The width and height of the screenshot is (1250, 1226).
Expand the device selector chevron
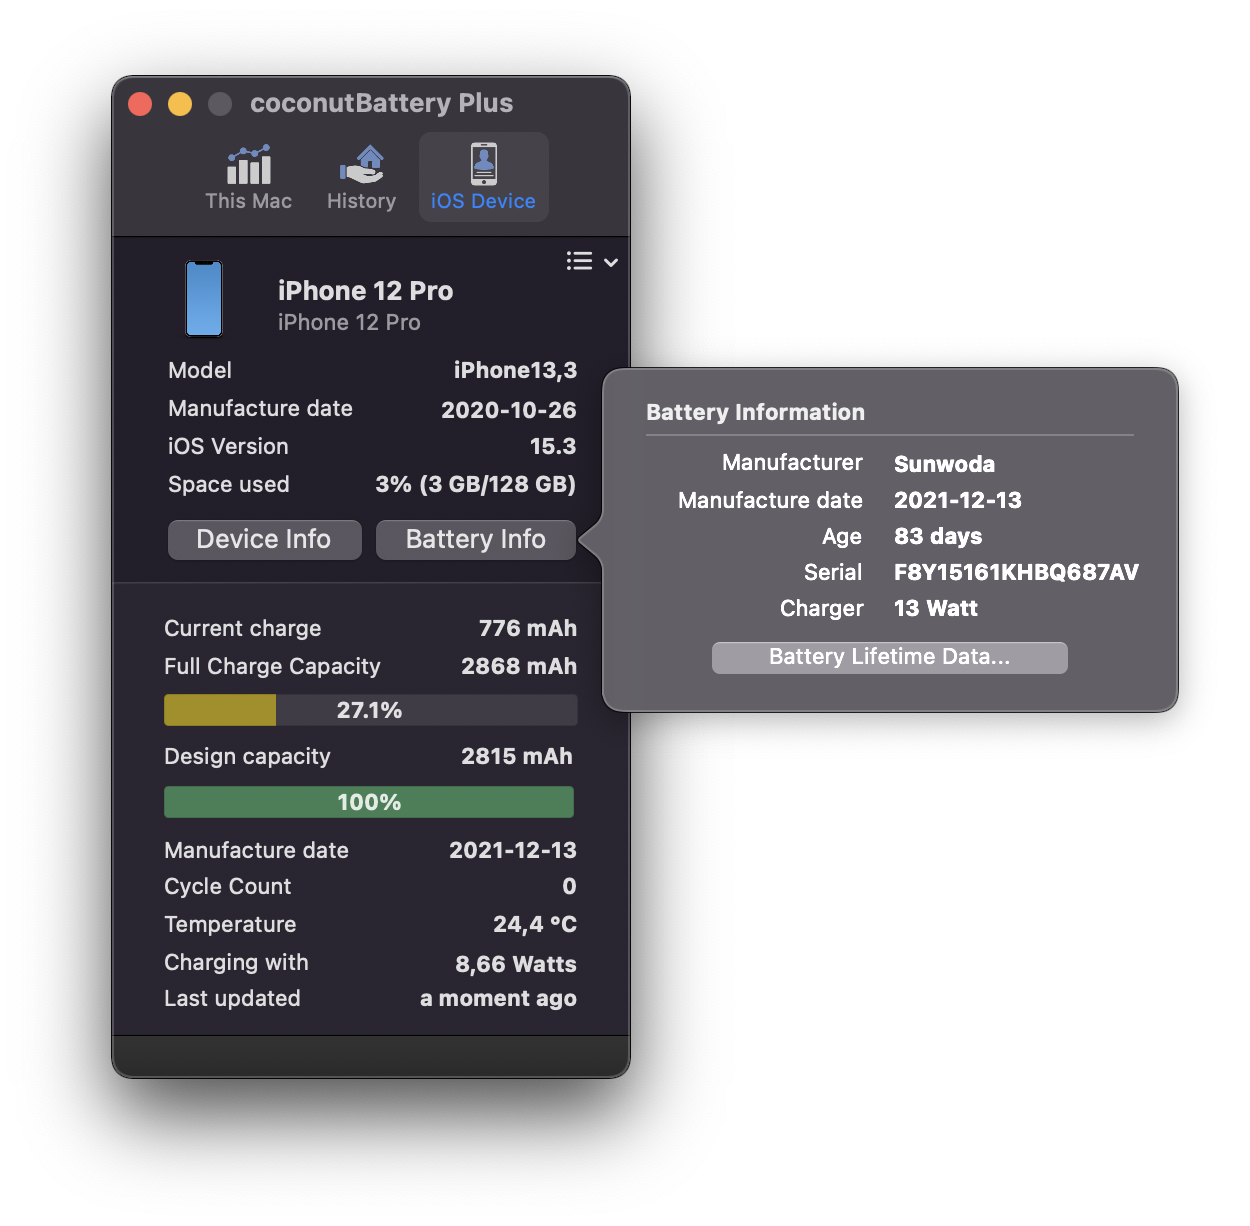click(x=611, y=262)
